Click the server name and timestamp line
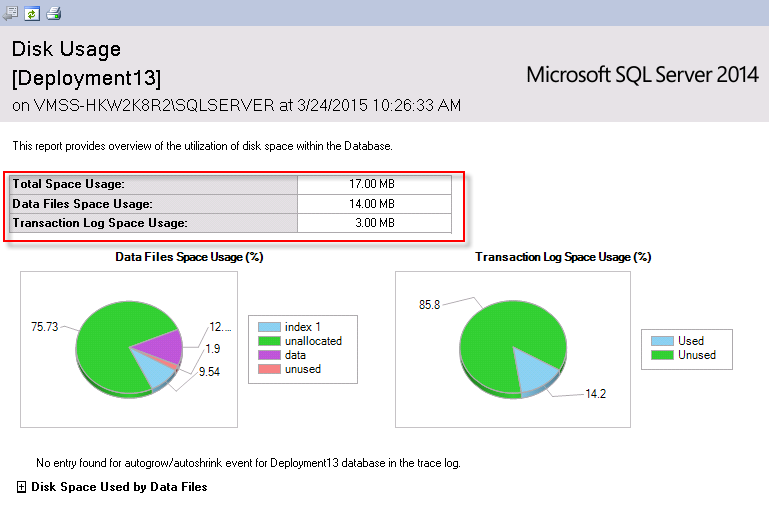This screenshot has width=769, height=507. click(236, 105)
